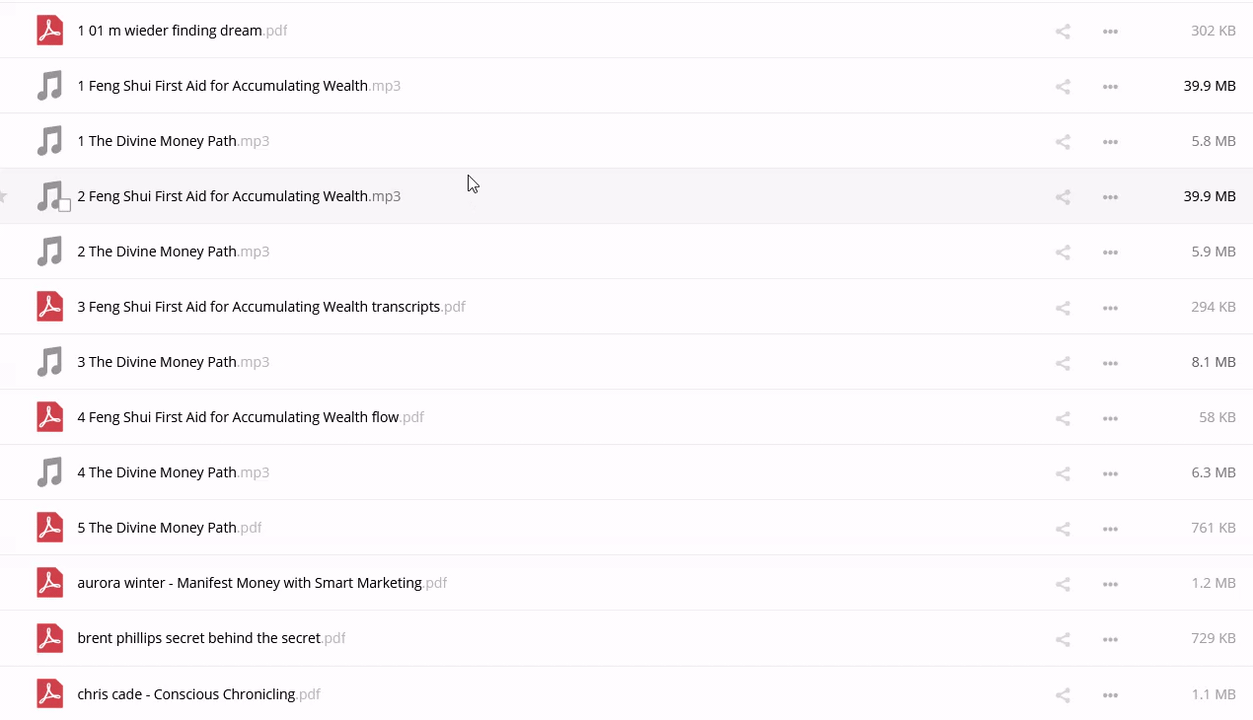
Task: Share 4 Feng Shui First Aid flow.pdf
Action: tap(1062, 419)
